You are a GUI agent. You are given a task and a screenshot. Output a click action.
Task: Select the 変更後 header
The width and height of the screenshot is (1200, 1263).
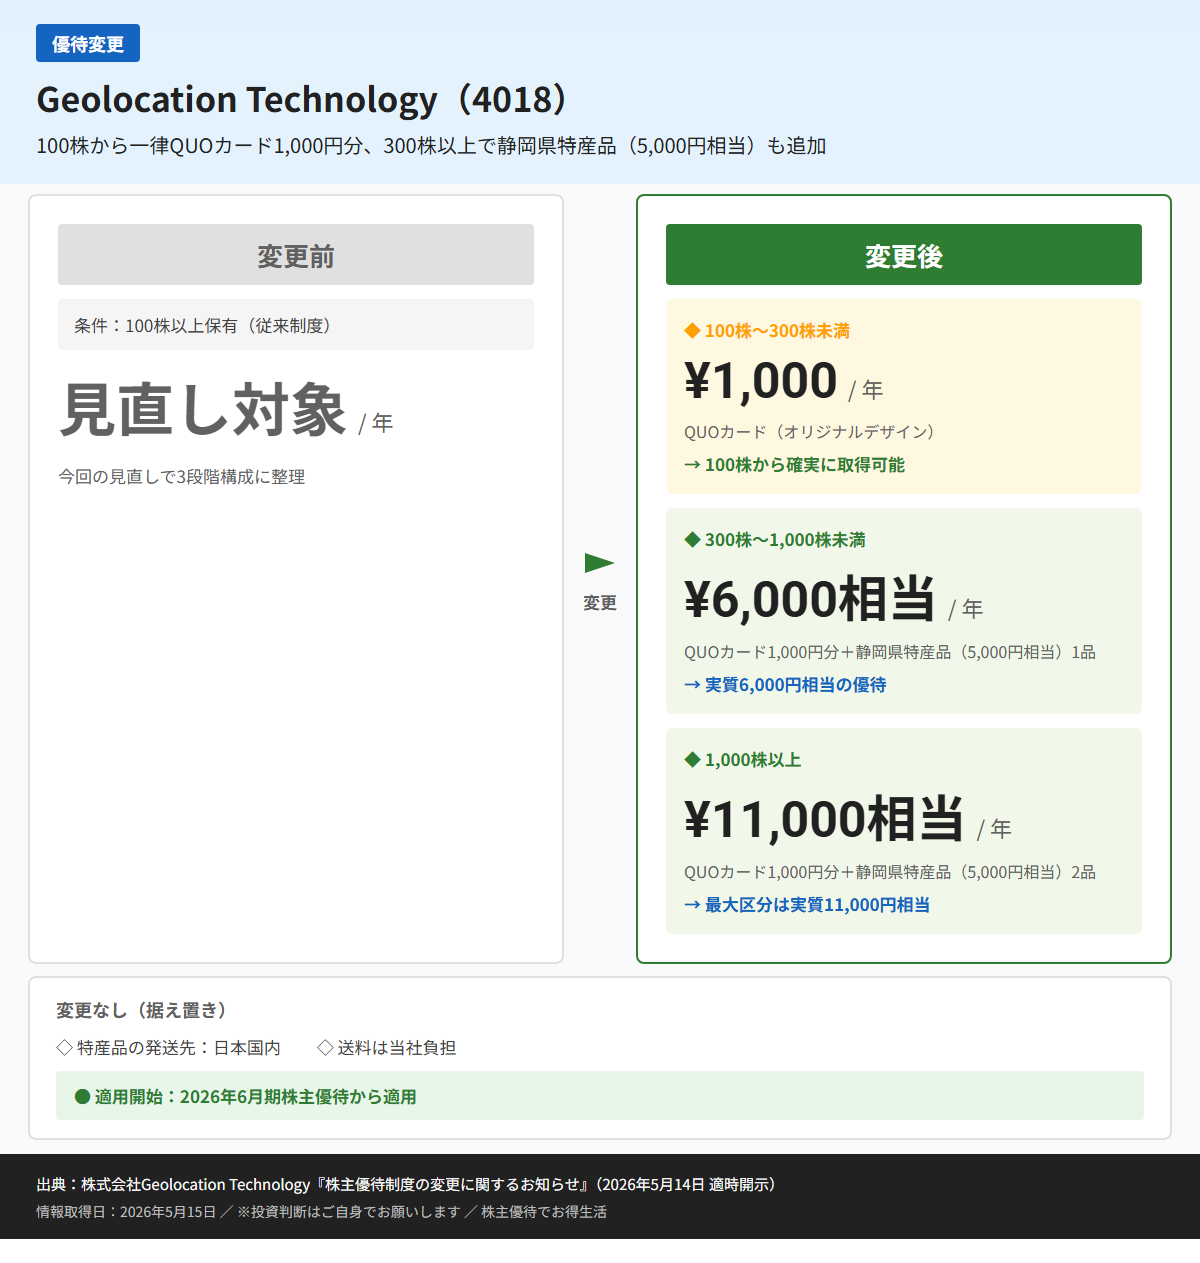pos(904,255)
